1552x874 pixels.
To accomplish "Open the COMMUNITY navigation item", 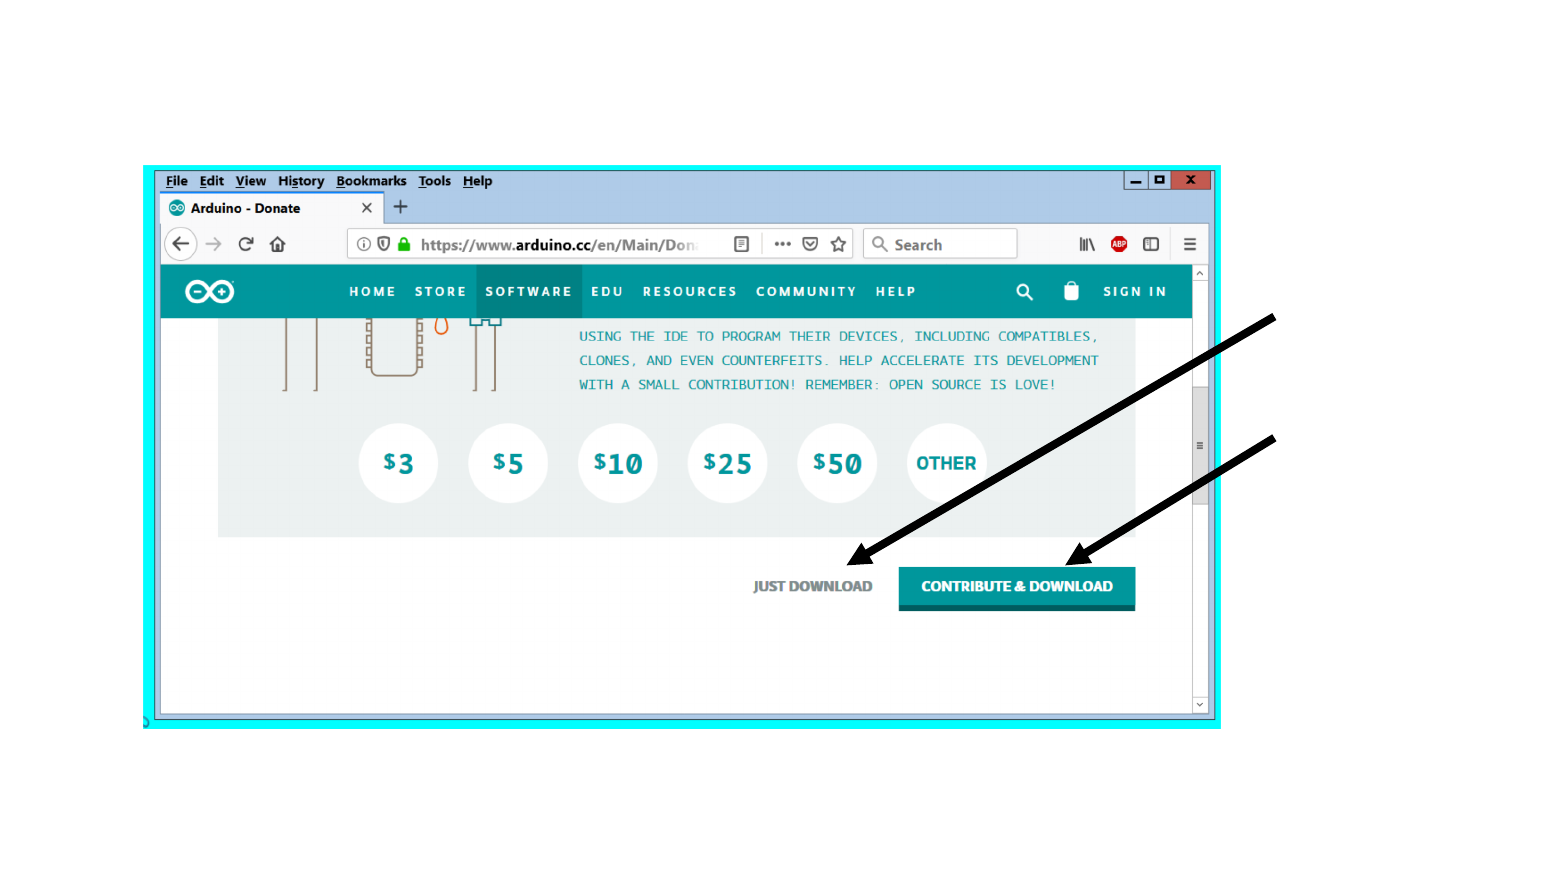I will [806, 292].
